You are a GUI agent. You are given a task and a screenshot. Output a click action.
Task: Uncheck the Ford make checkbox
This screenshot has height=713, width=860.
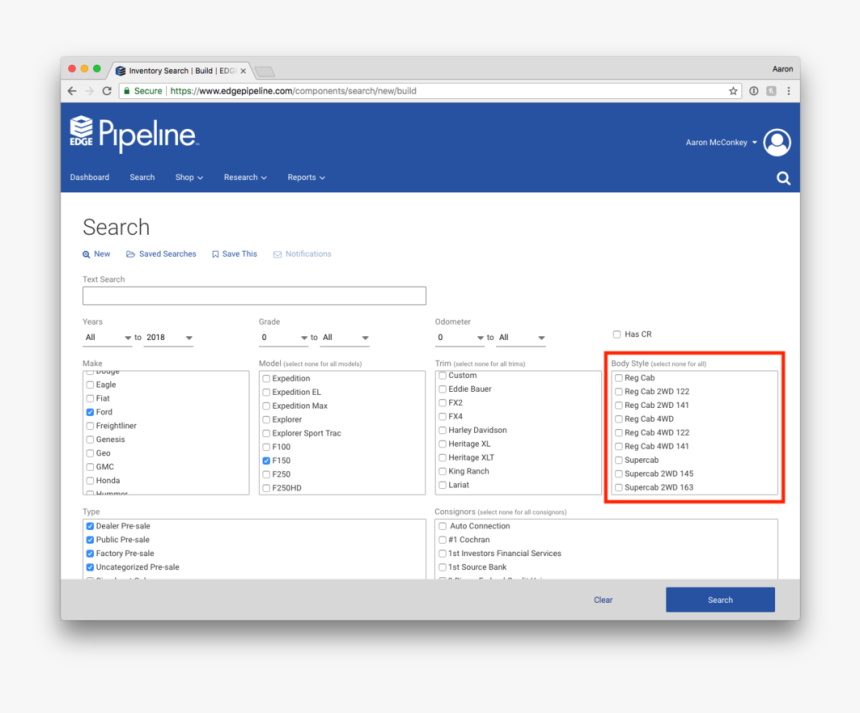pos(90,412)
